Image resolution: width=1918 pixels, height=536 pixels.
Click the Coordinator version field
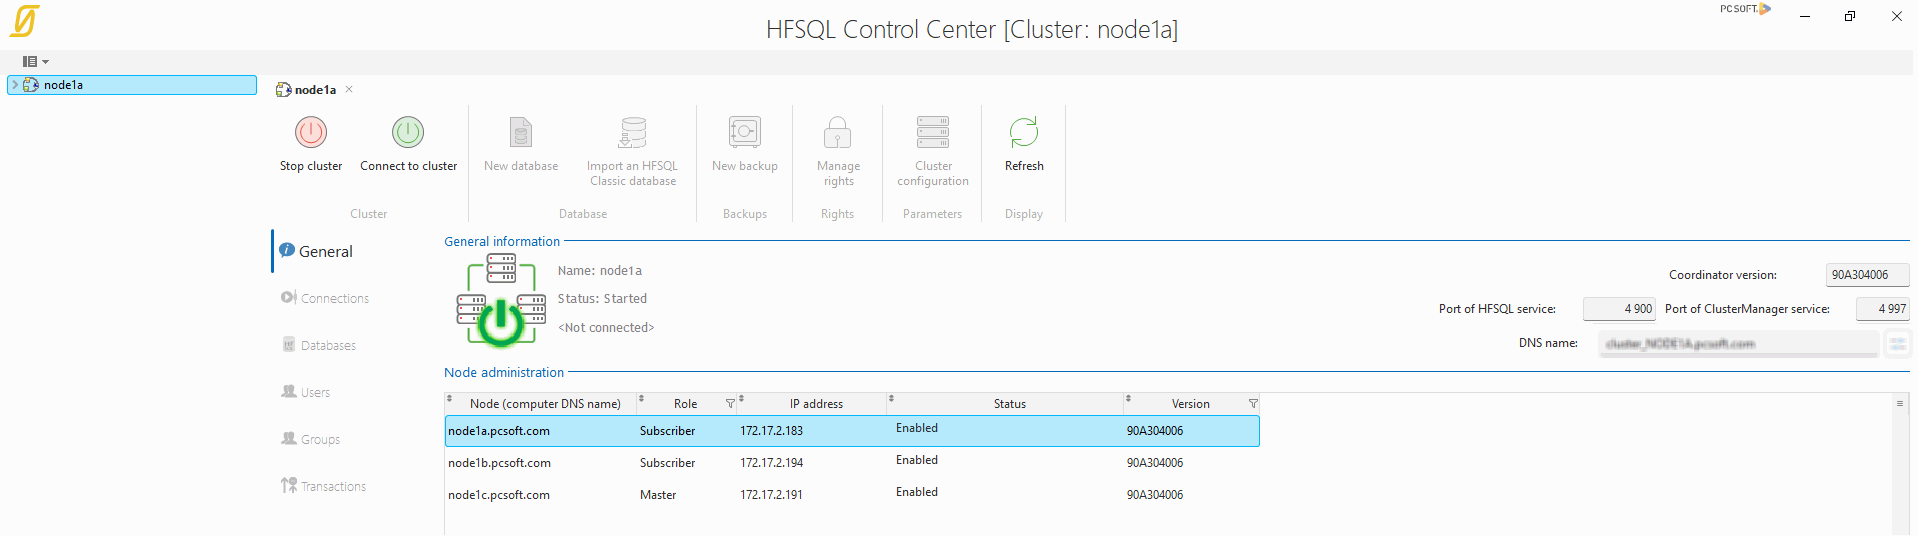pyautogui.click(x=1867, y=275)
